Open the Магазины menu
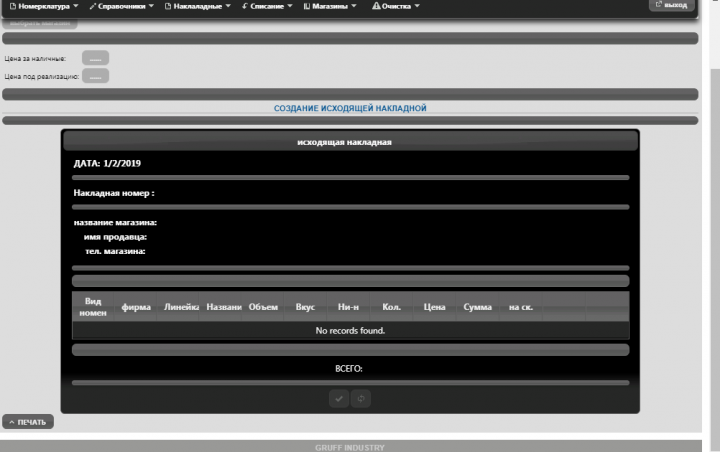Screen dimensions: 720x452 pyautogui.click(x=330, y=6)
